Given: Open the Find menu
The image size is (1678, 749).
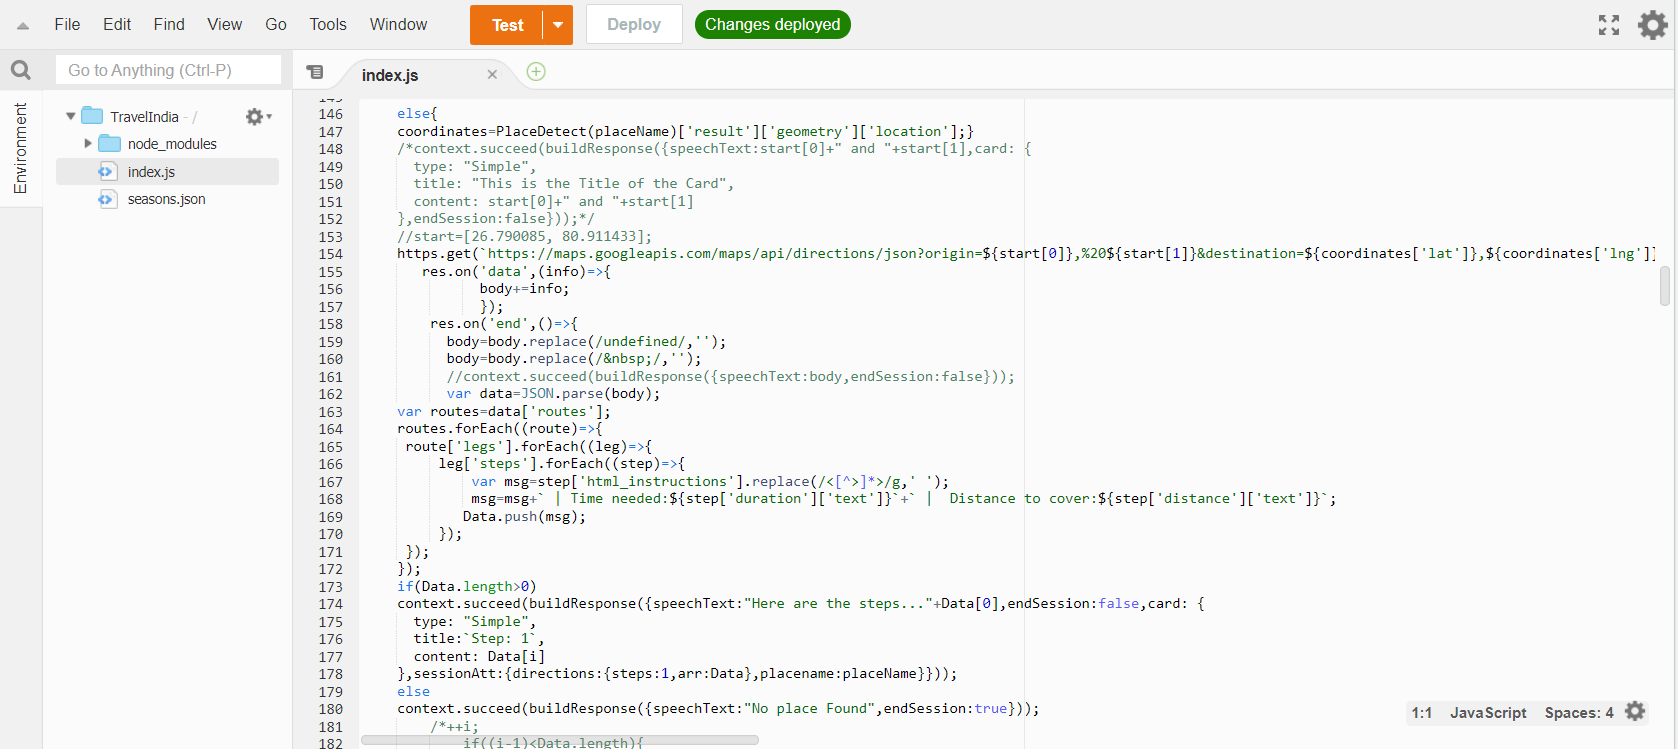Looking at the screenshot, I should (169, 24).
